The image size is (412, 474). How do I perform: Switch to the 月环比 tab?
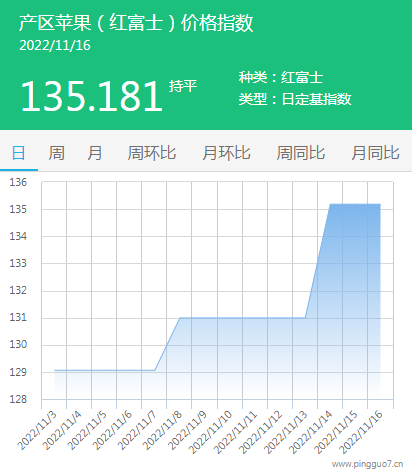point(227,153)
